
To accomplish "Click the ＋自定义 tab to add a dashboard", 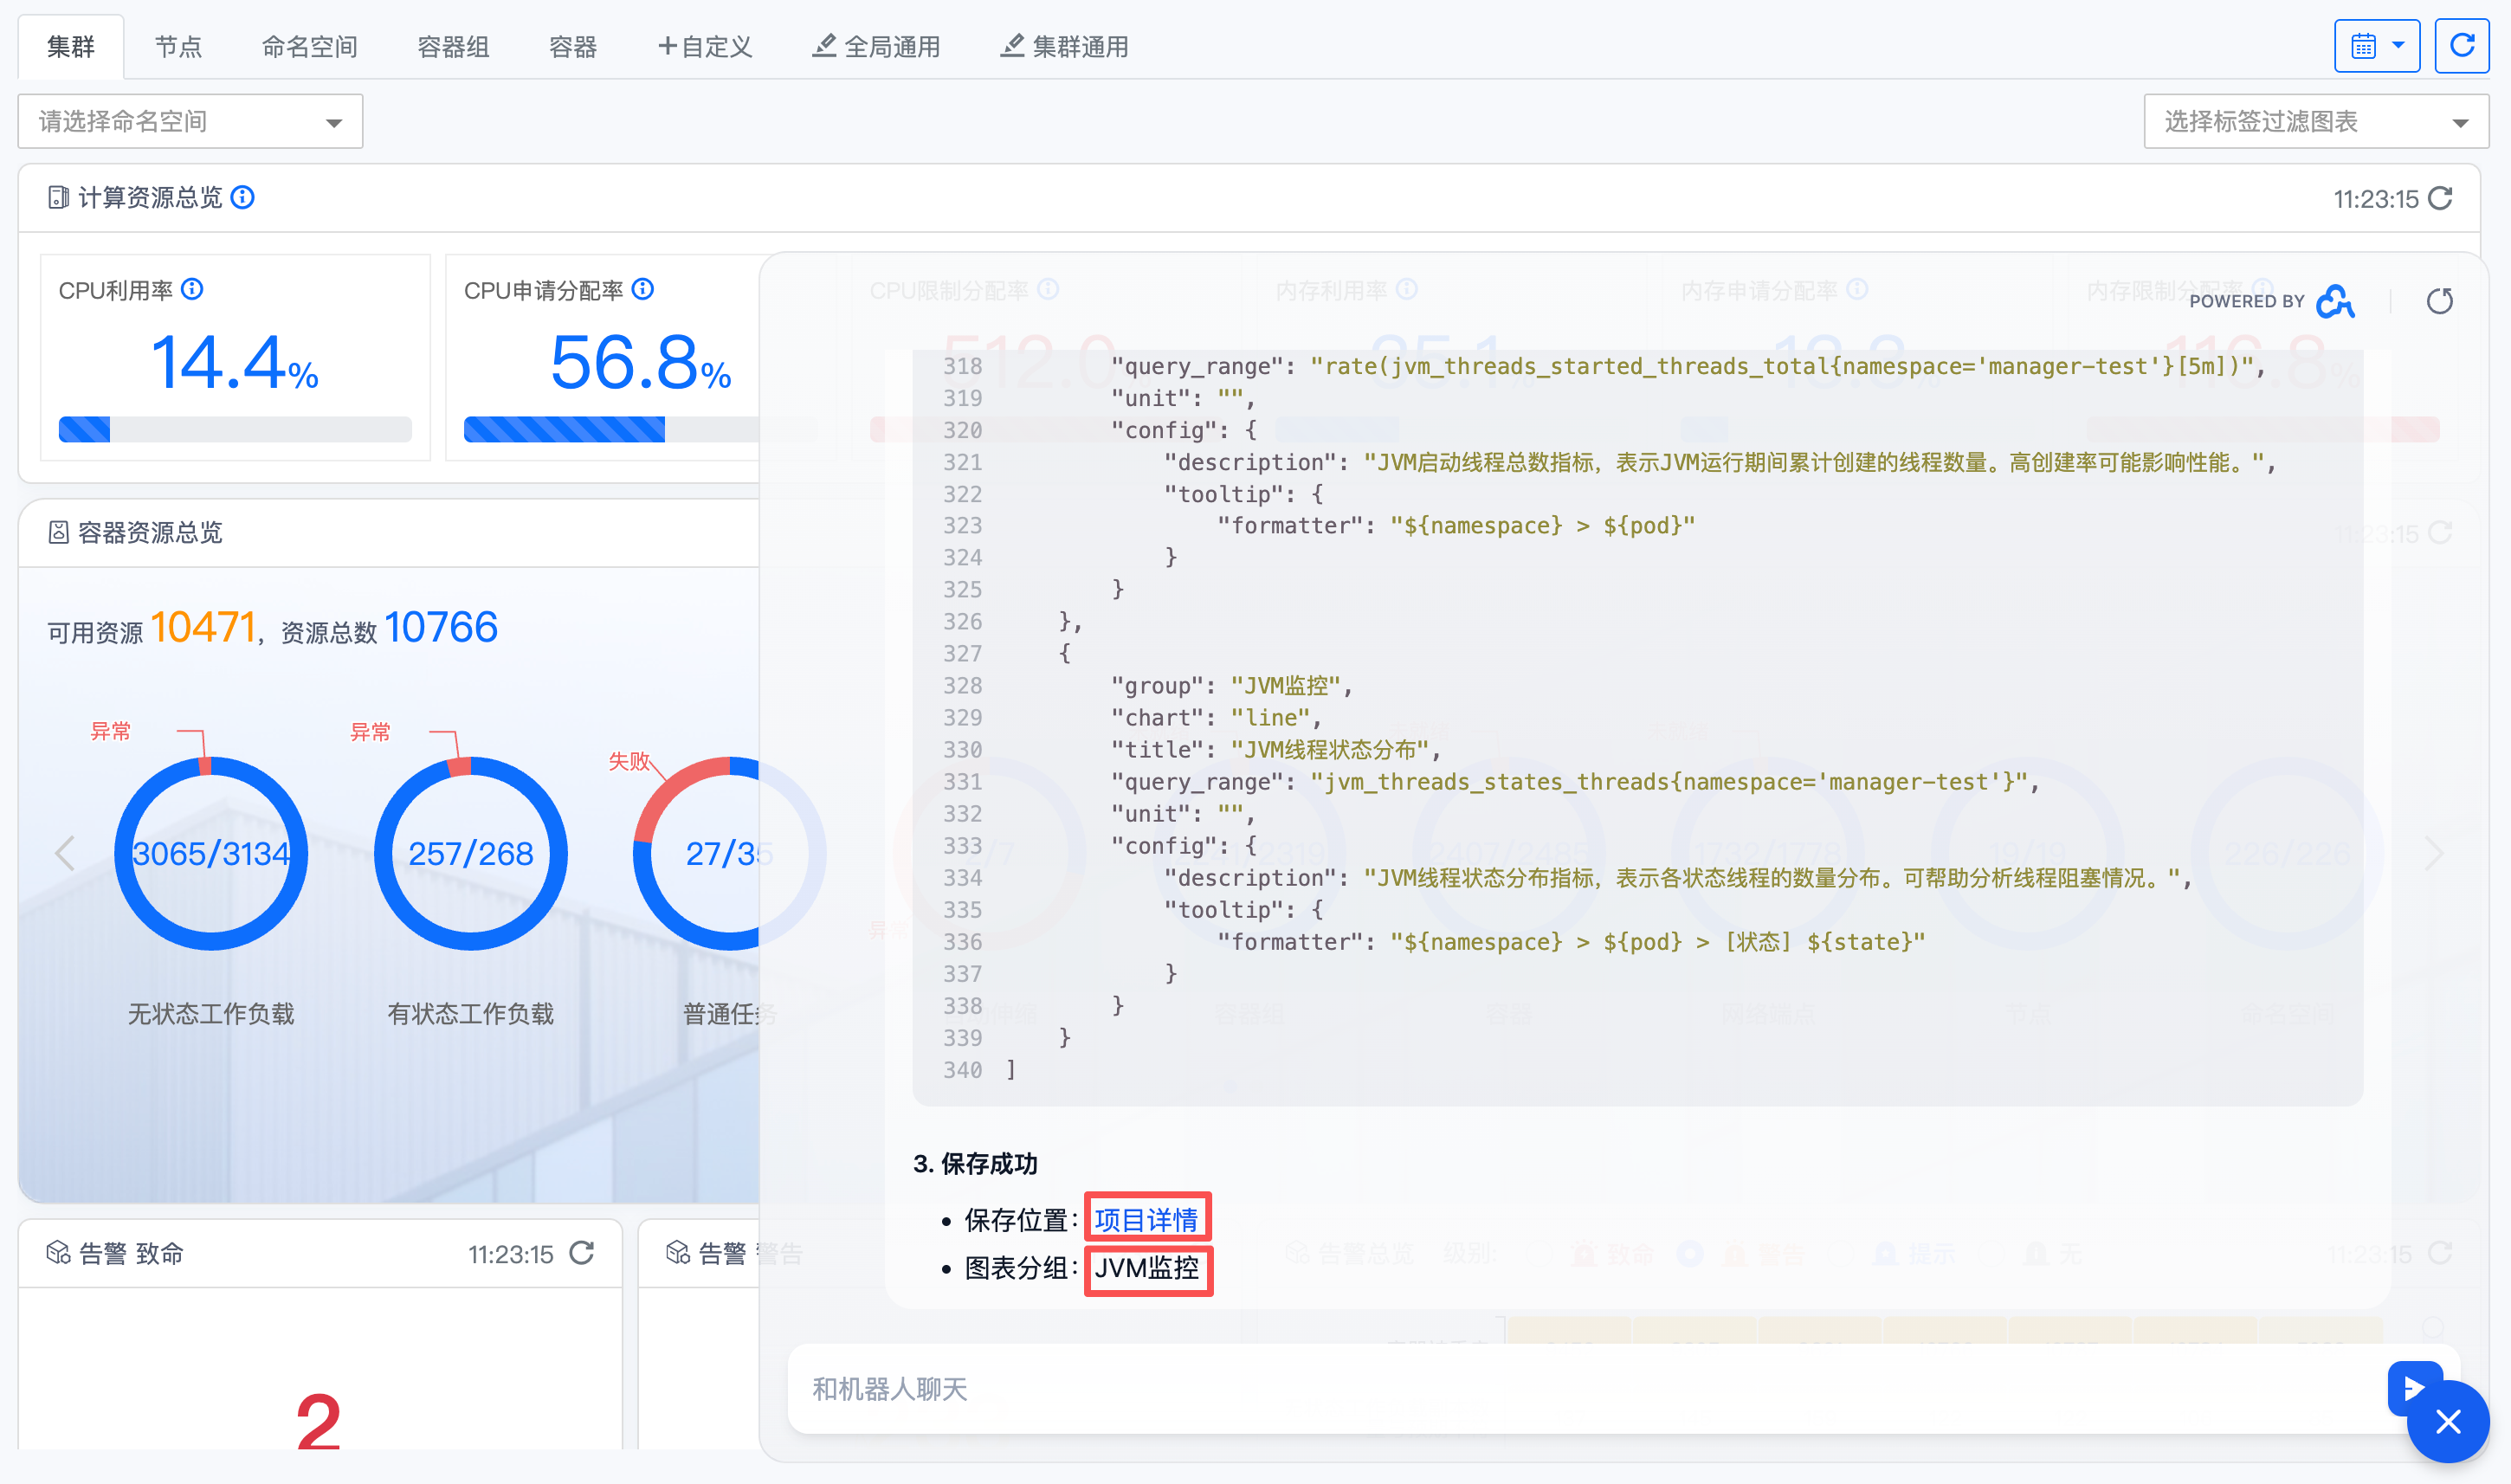I will 704,47.
